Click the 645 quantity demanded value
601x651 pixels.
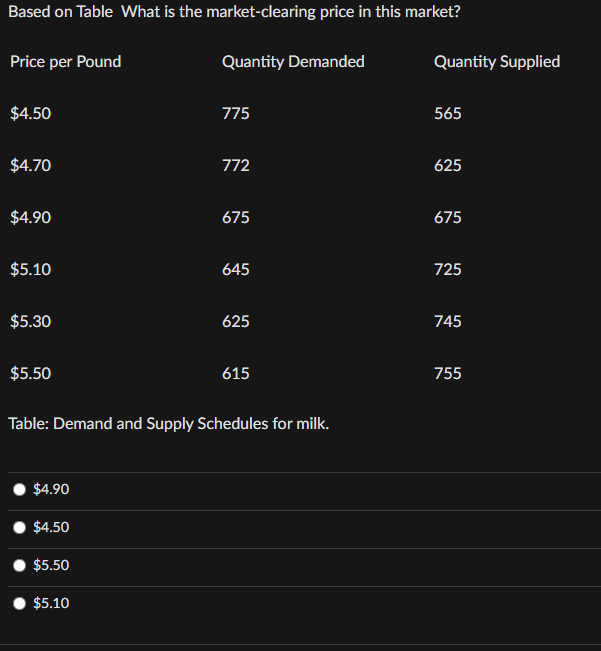point(236,270)
